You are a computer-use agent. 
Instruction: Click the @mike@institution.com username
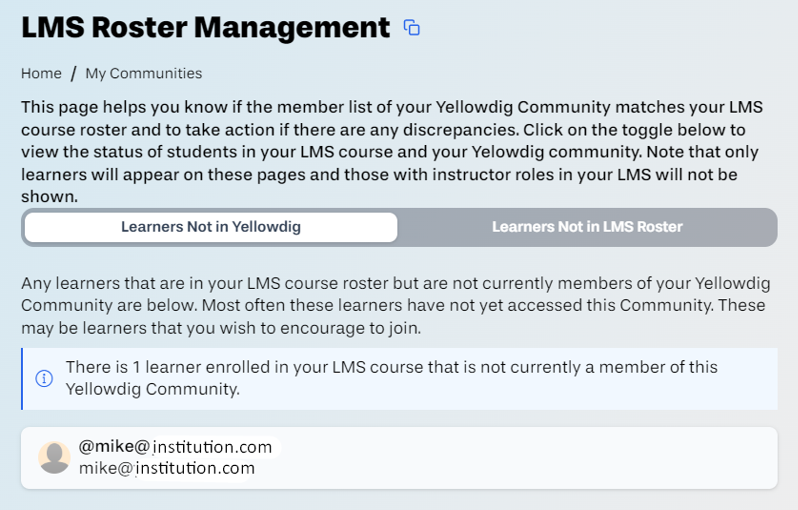click(x=176, y=446)
